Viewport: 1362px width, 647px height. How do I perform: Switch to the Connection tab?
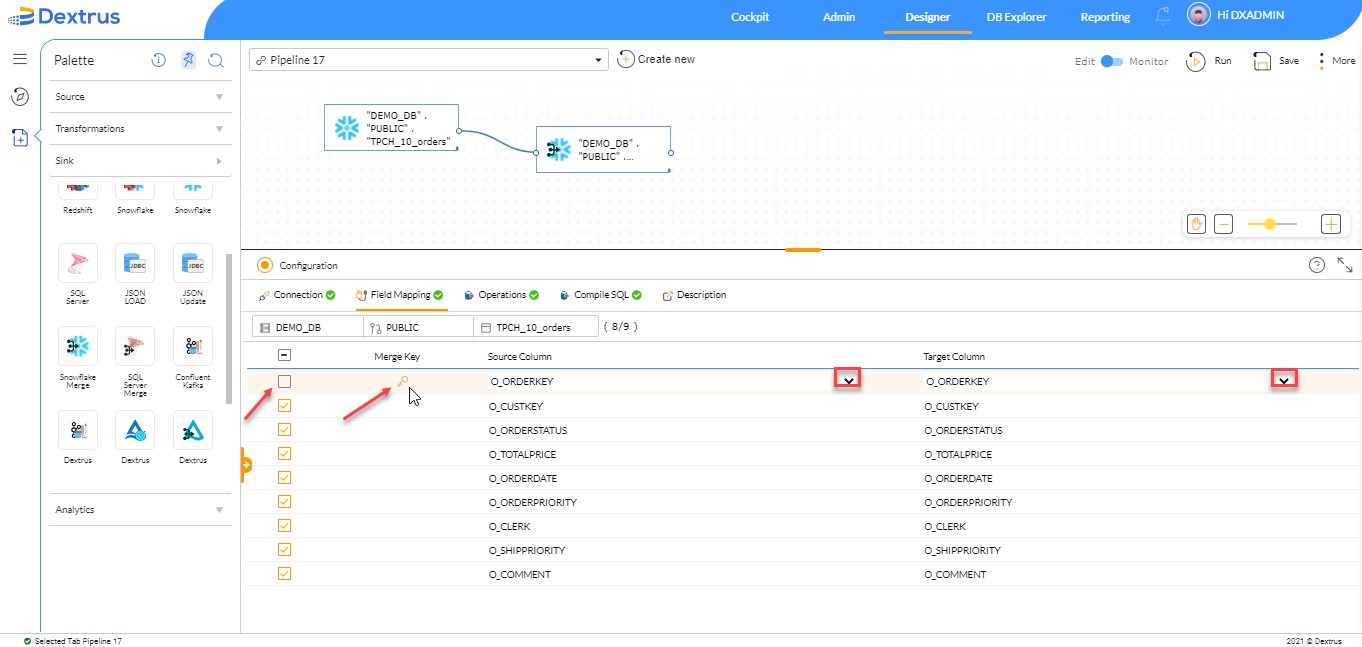click(297, 295)
